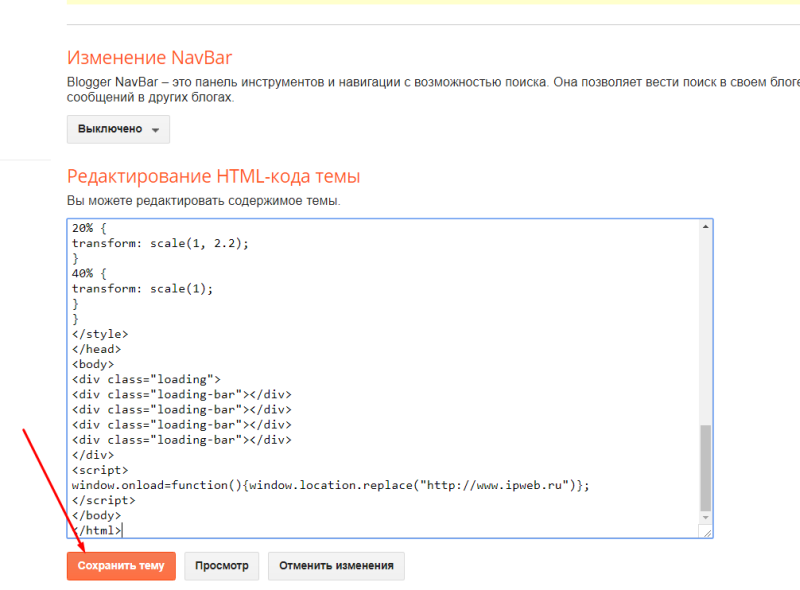Click Отменить изменения to revert edits
This screenshot has height=590, width=800.
336,565
